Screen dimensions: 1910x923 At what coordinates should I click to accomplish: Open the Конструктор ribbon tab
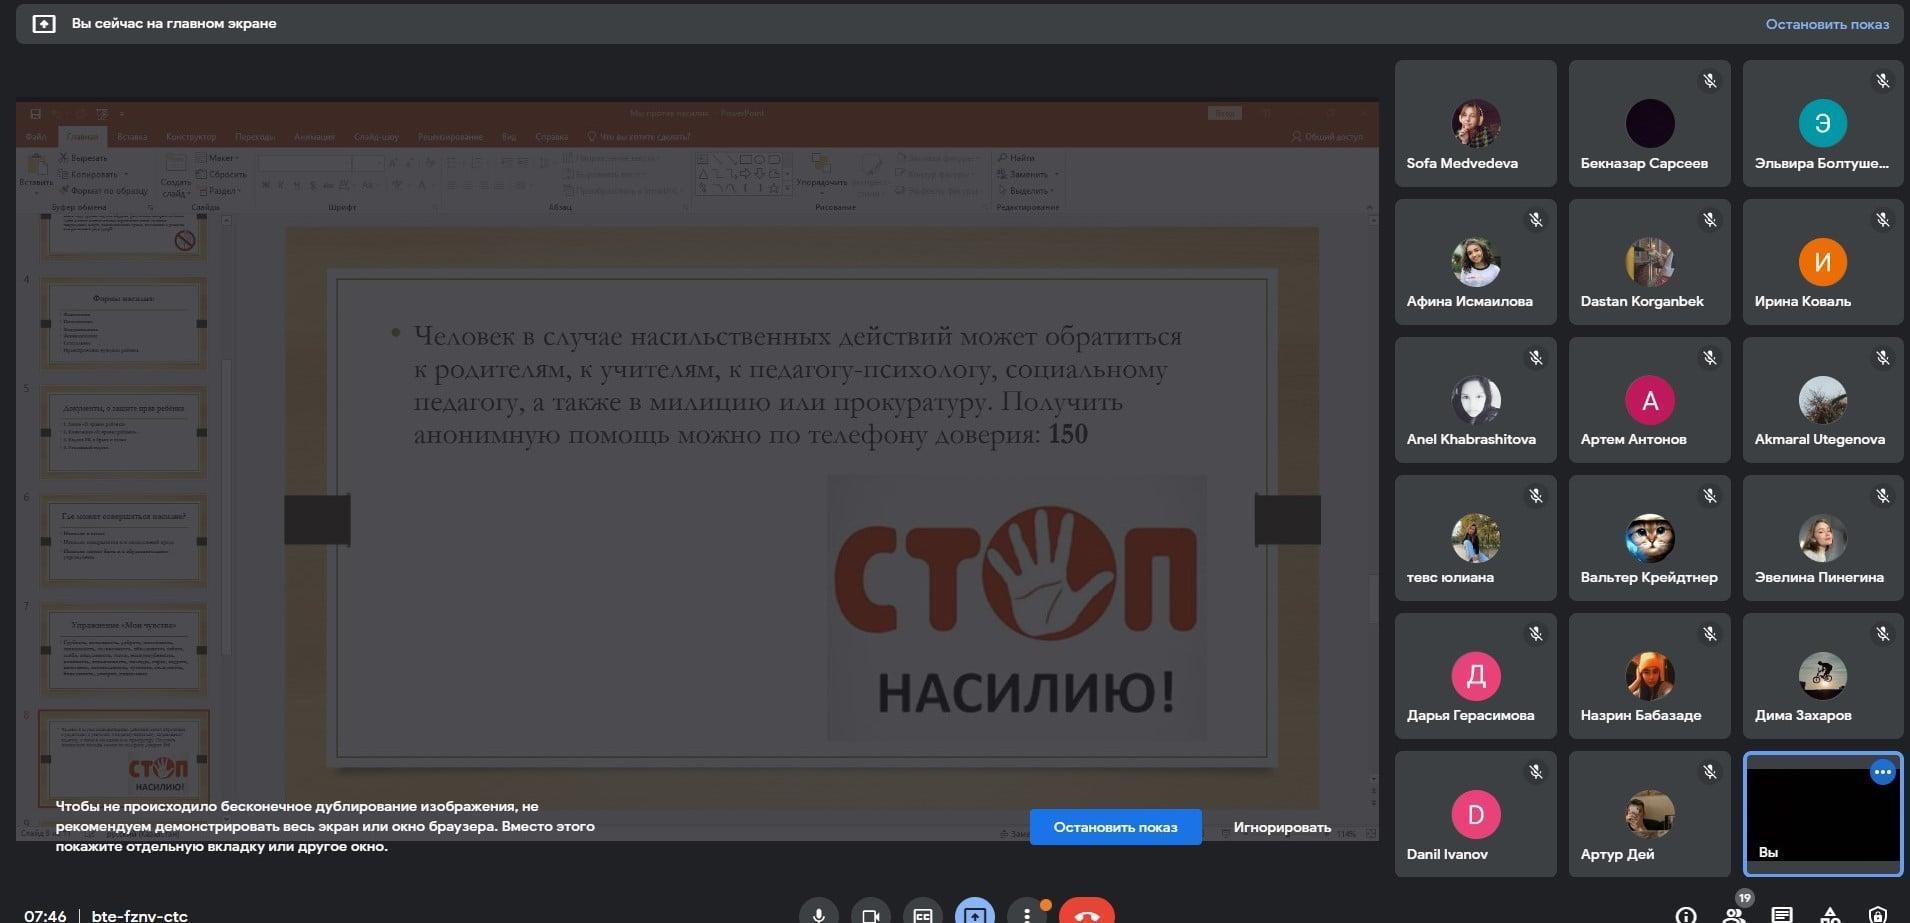coord(190,137)
